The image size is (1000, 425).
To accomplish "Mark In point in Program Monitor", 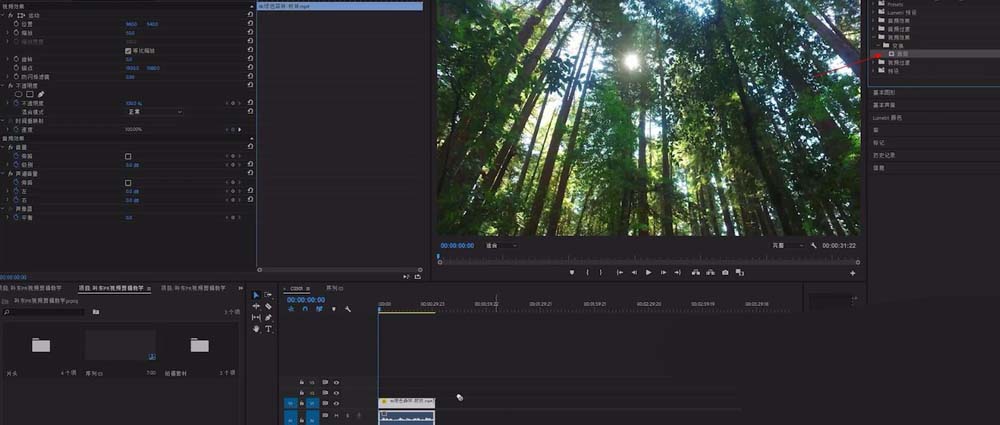I will click(587, 272).
